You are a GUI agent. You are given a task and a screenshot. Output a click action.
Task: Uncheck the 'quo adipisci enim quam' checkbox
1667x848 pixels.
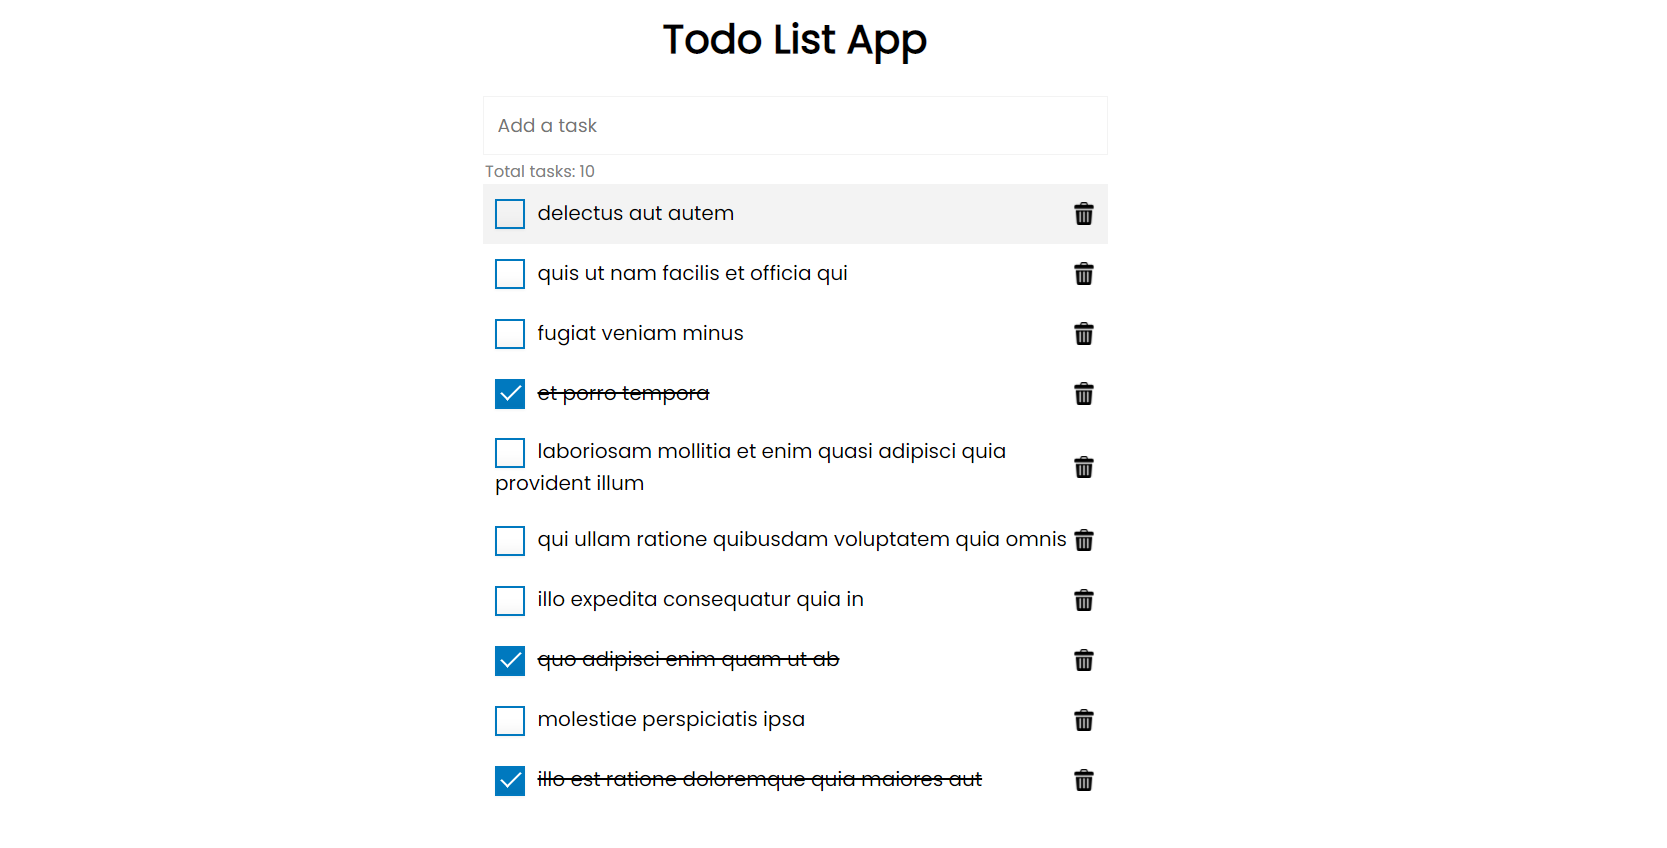tap(510, 661)
